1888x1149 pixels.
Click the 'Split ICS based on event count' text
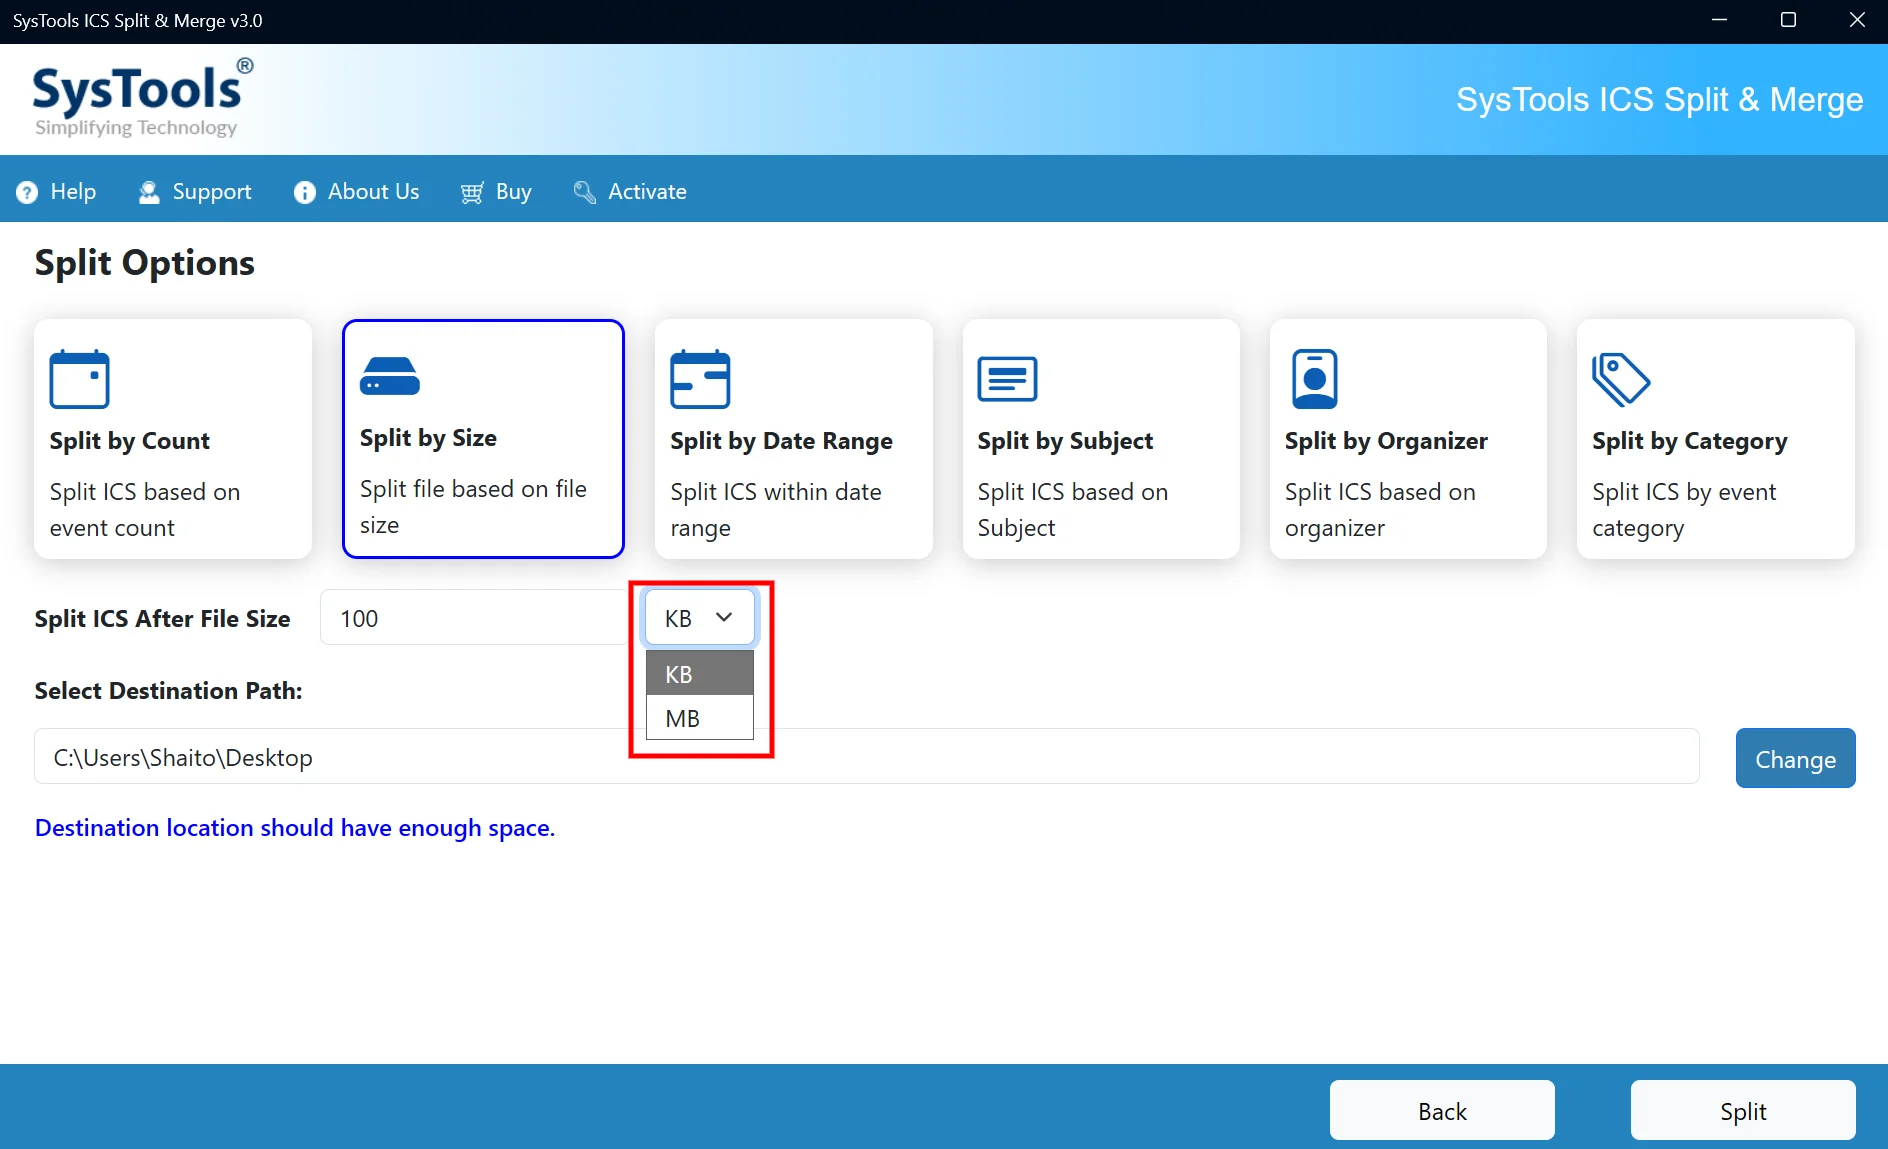pyautogui.click(x=145, y=510)
